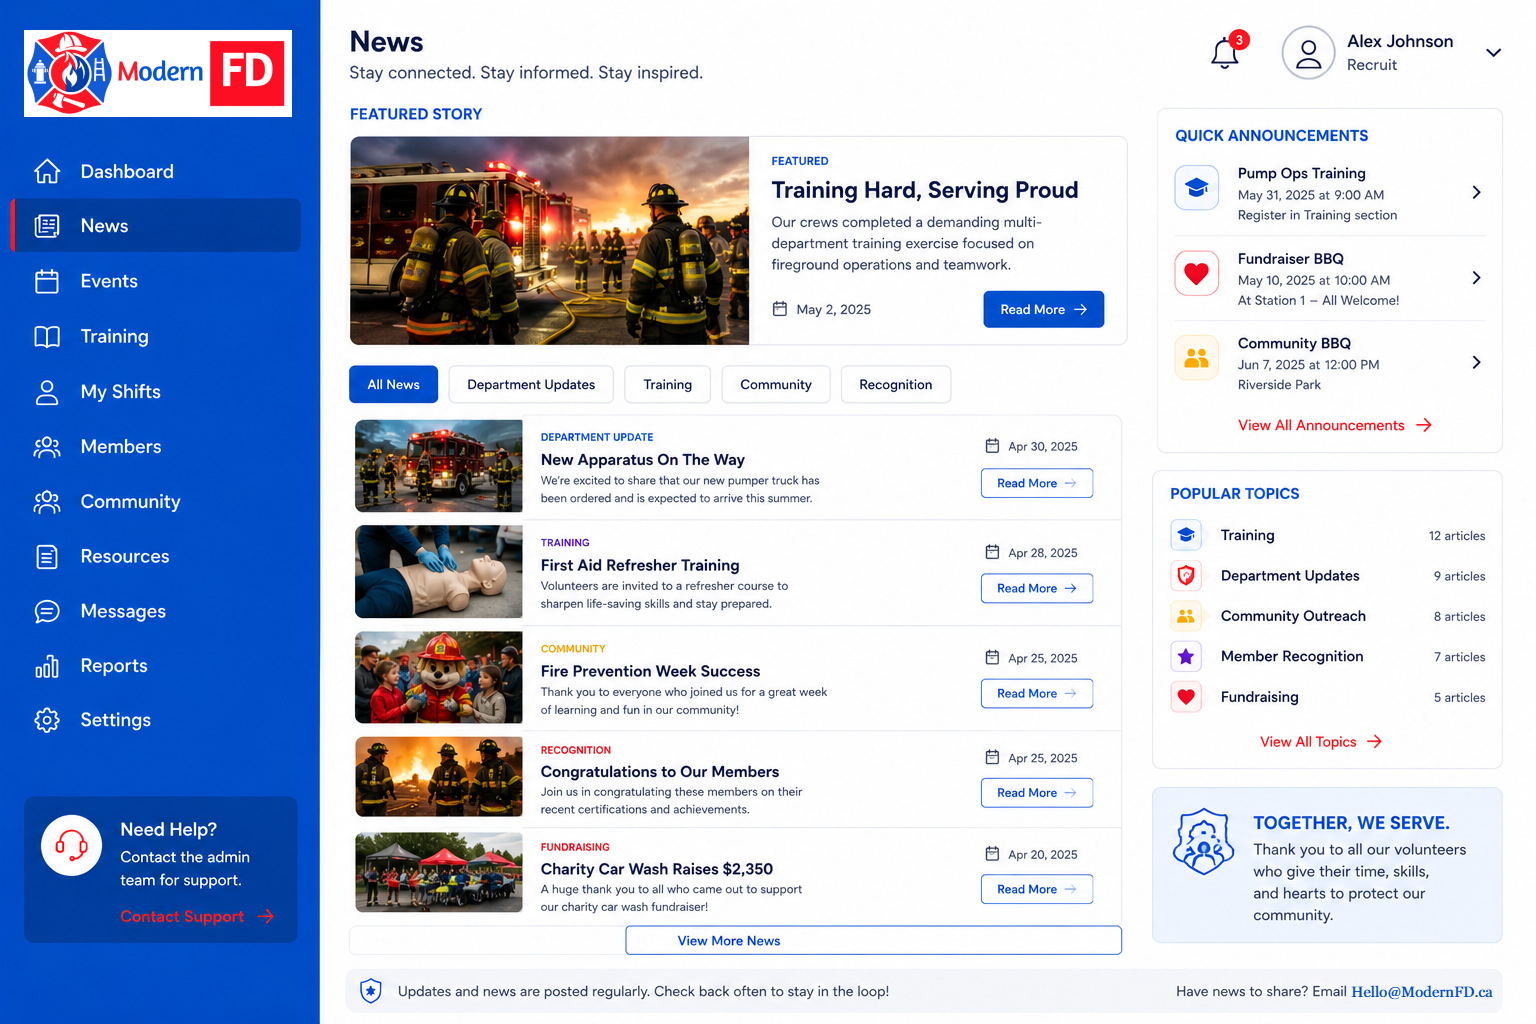Click the Congratulations to Our Members headline
Image resolution: width=1536 pixels, height=1024 pixels.
(660, 772)
